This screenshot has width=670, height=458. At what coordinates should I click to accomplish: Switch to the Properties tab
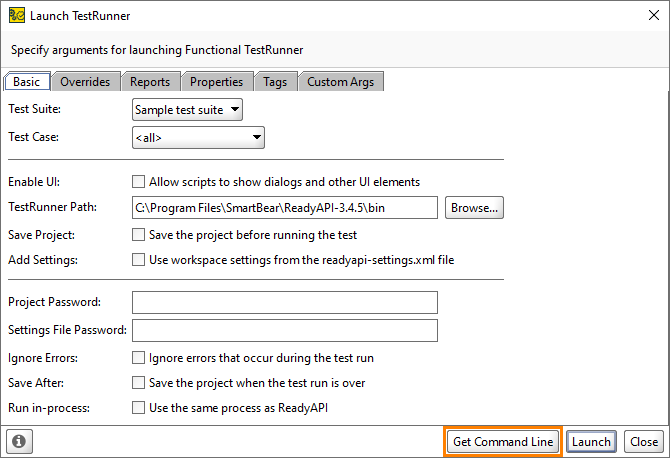coord(217,82)
